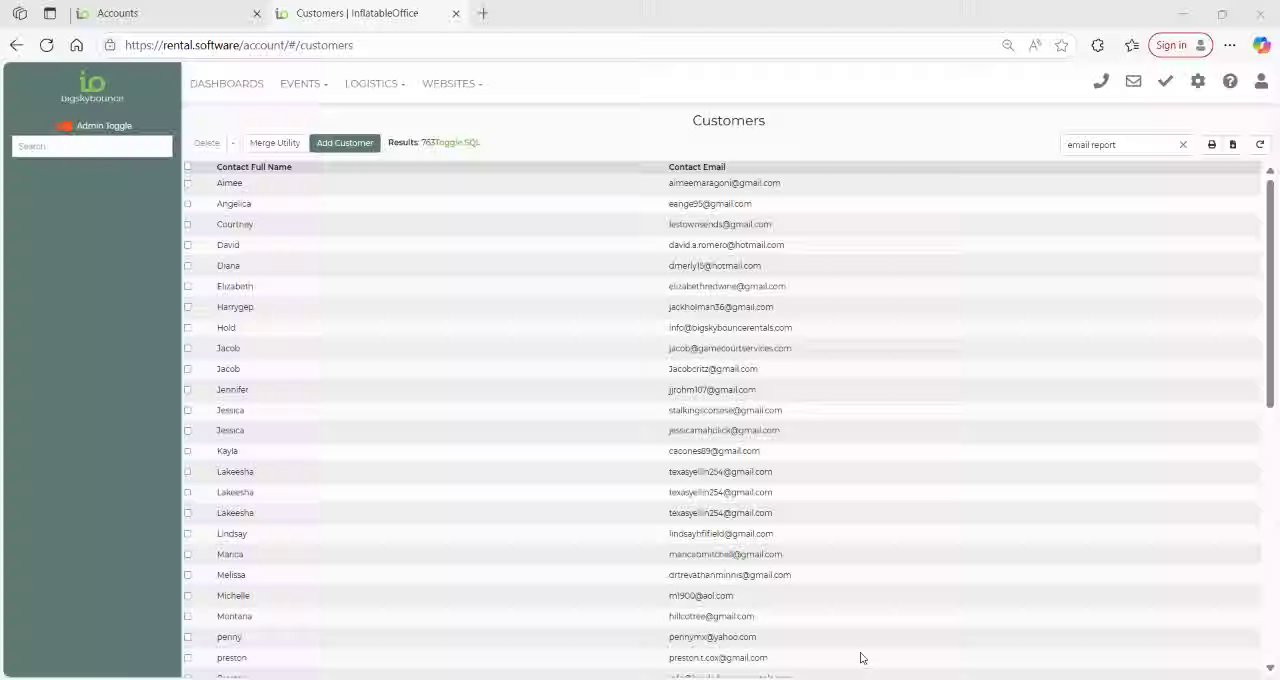Close the Accounts browser tab
1280x680 pixels.
(x=256, y=13)
